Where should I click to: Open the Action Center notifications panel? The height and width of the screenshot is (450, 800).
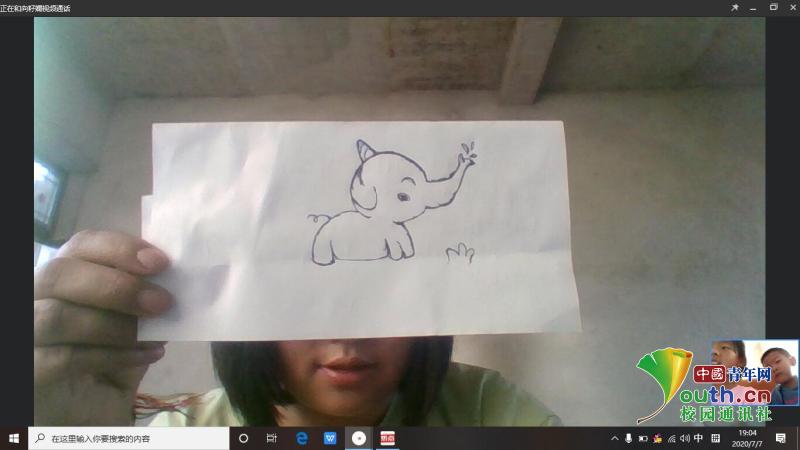780,438
